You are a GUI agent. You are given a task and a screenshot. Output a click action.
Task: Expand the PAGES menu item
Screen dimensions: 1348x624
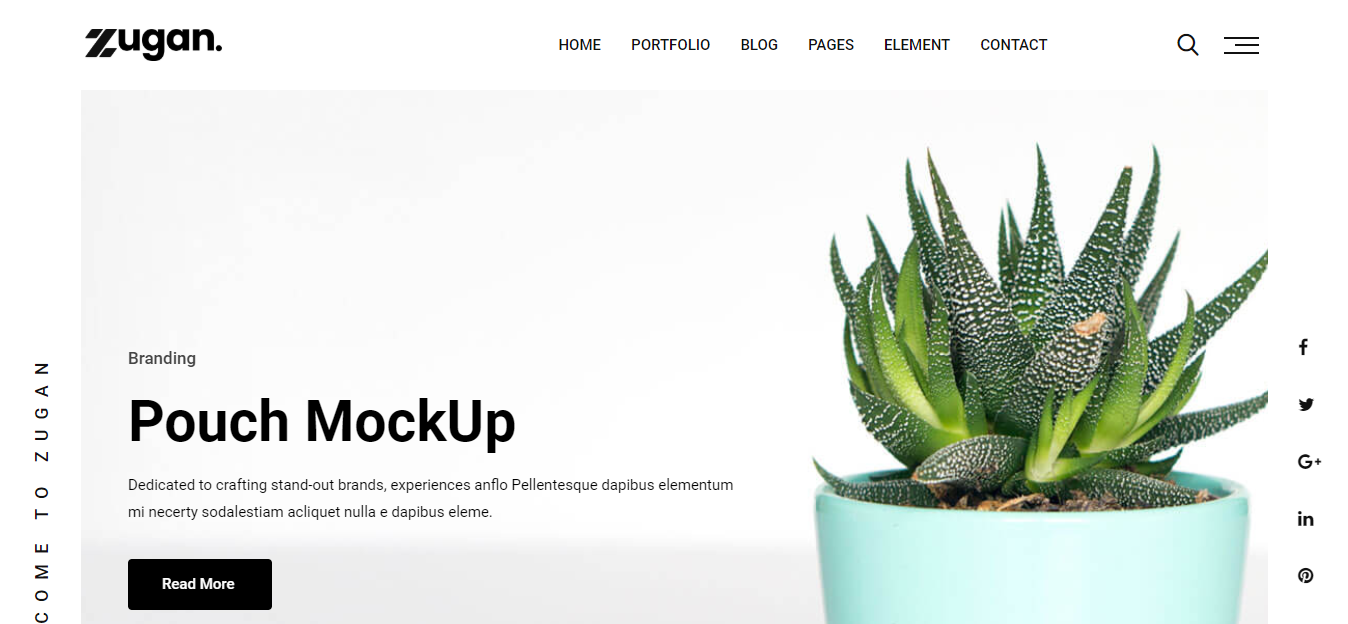831,45
